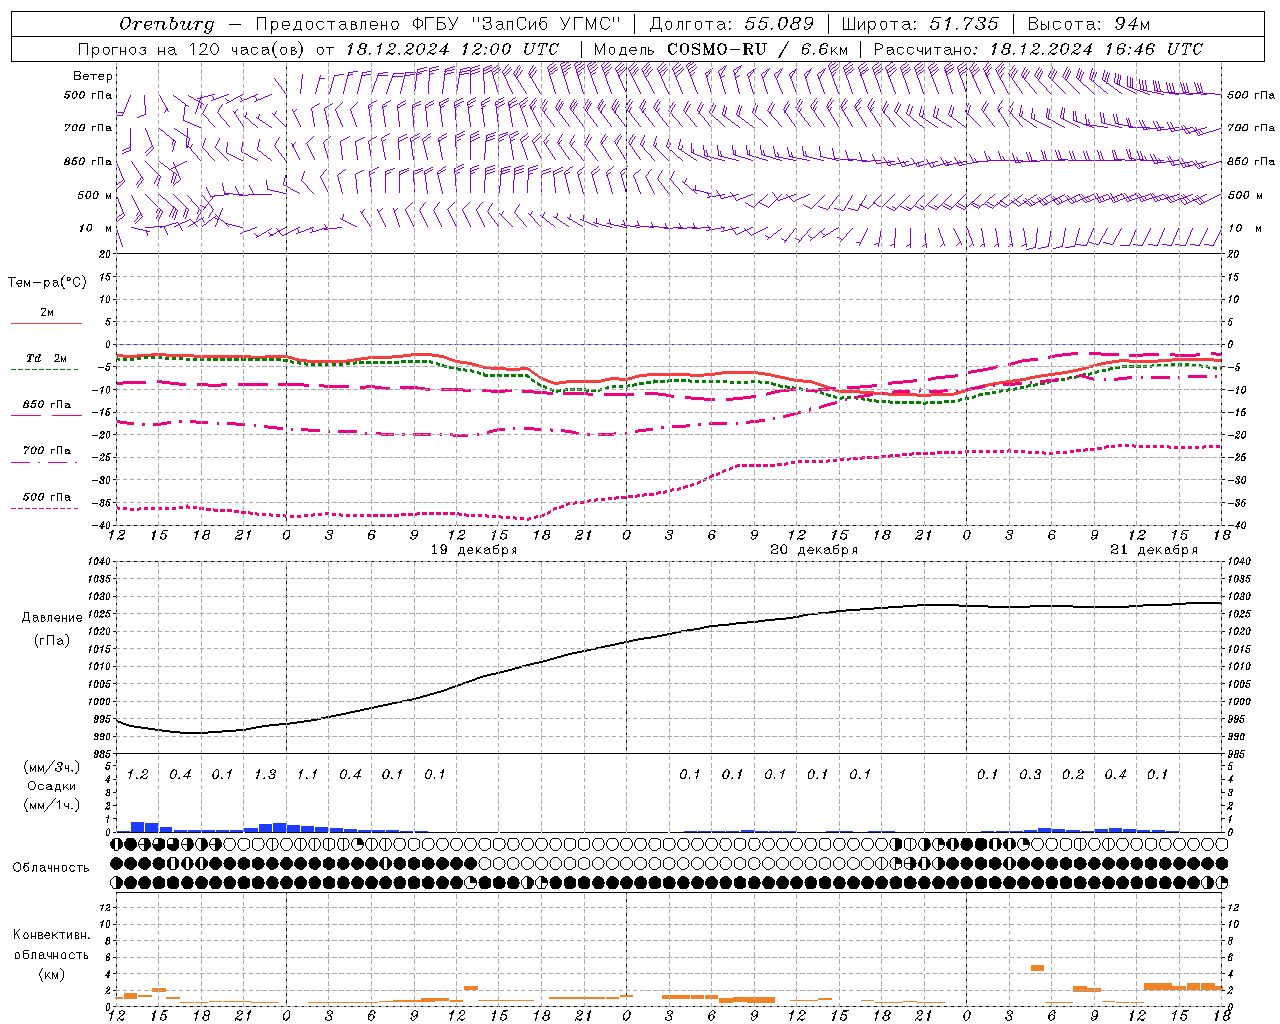This screenshot has width=1280, height=1024.
Task: Click the Давление pressure label
Action: (52, 618)
